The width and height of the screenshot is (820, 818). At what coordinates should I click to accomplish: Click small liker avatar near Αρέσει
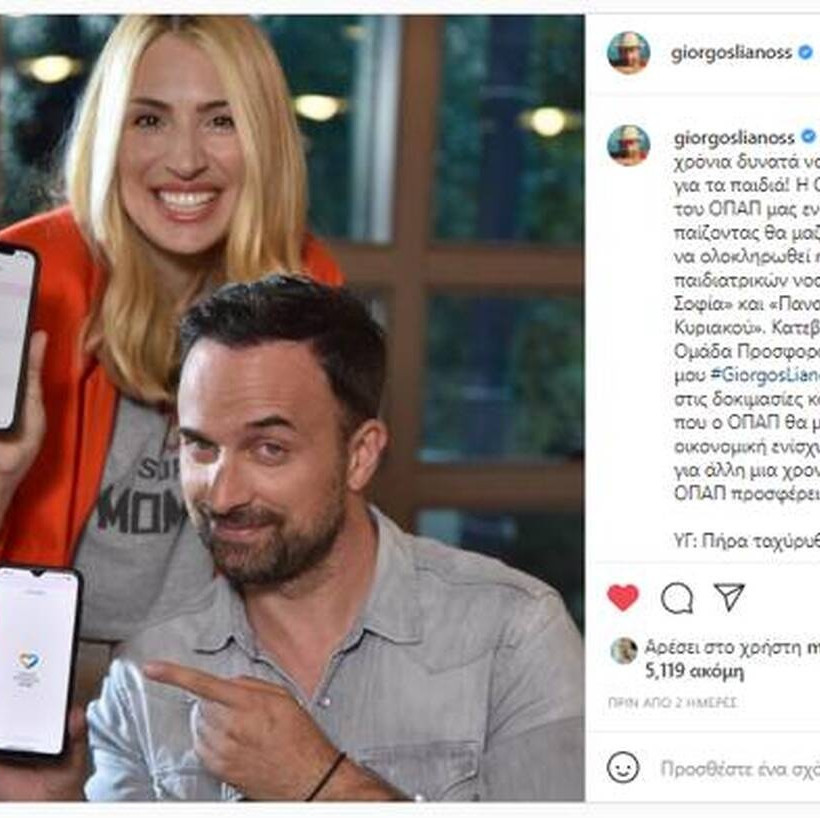(624, 651)
